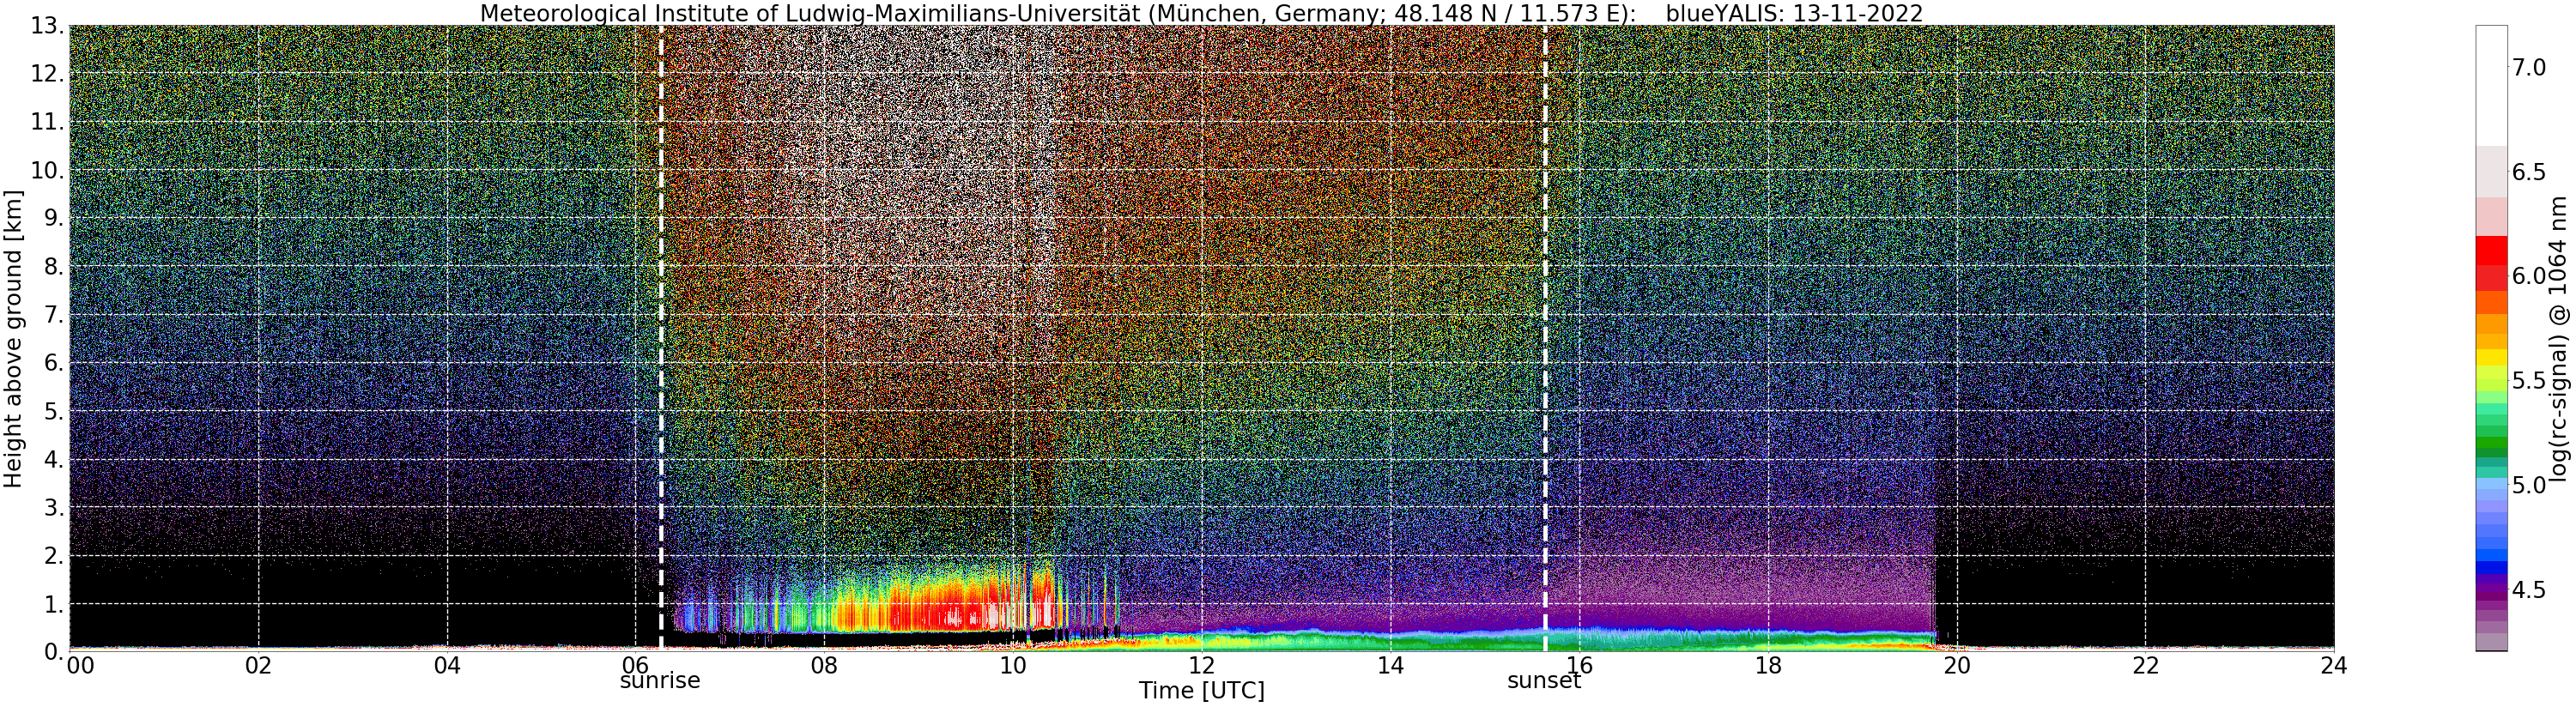Click the 'Height above ground [km]' axis label

pos(13,339)
